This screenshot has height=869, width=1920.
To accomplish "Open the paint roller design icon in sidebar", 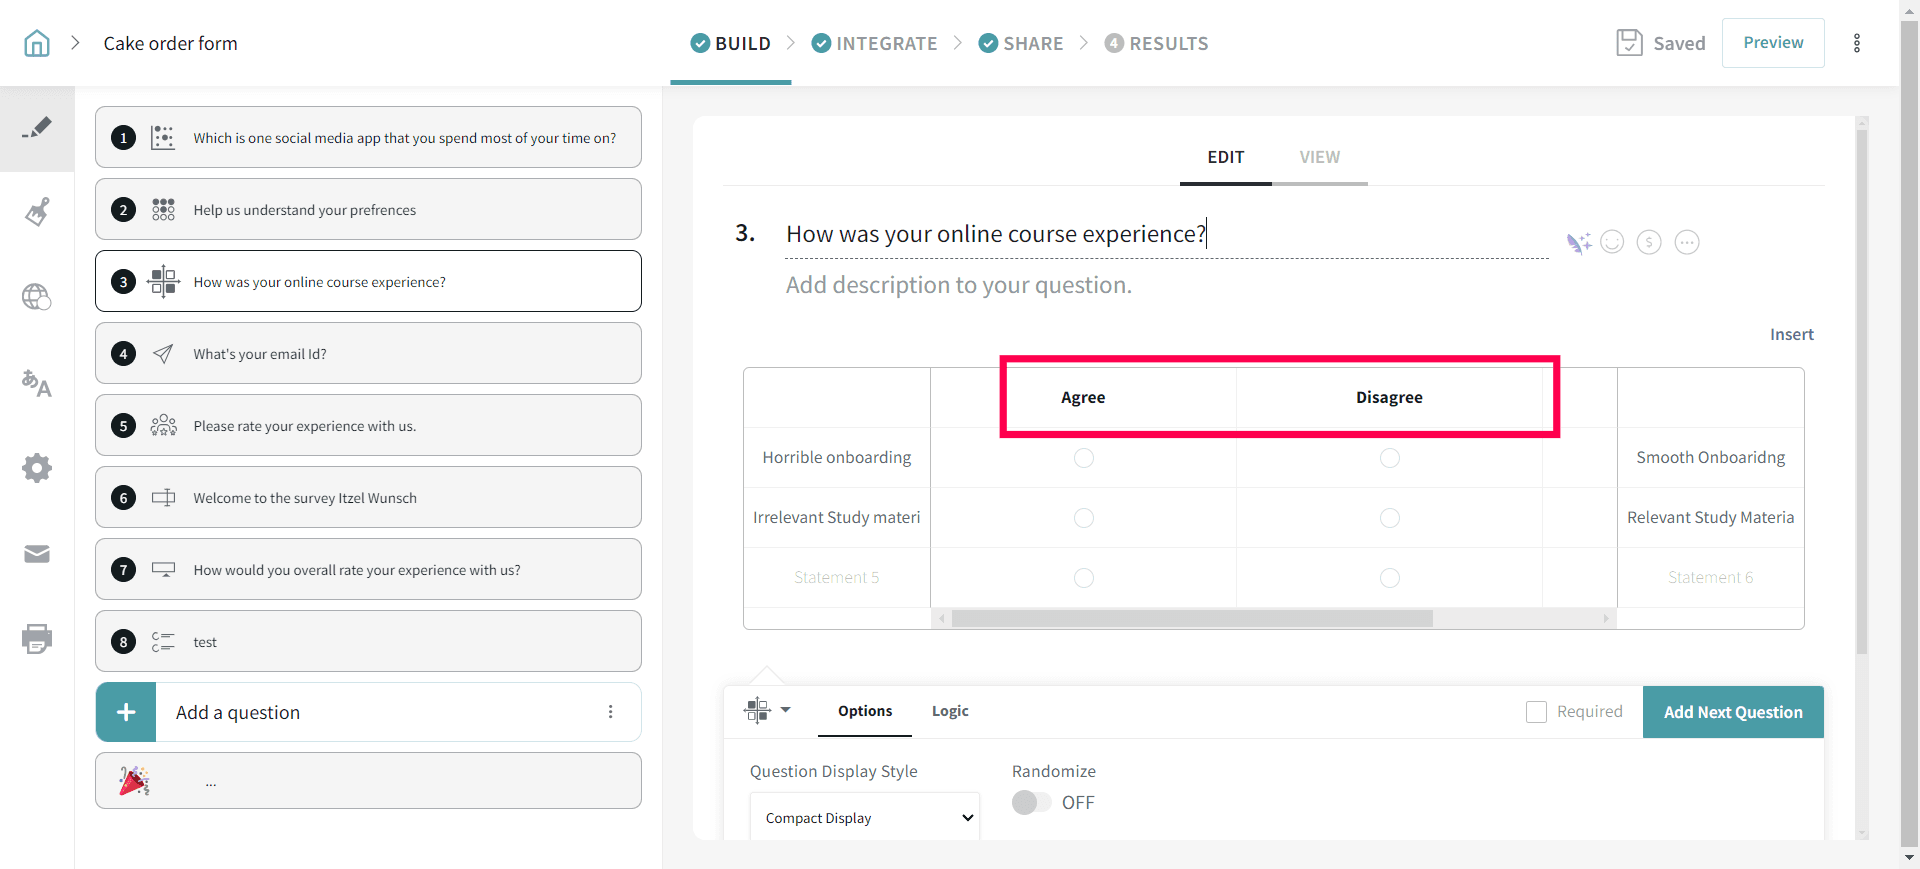I will (x=37, y=212).
